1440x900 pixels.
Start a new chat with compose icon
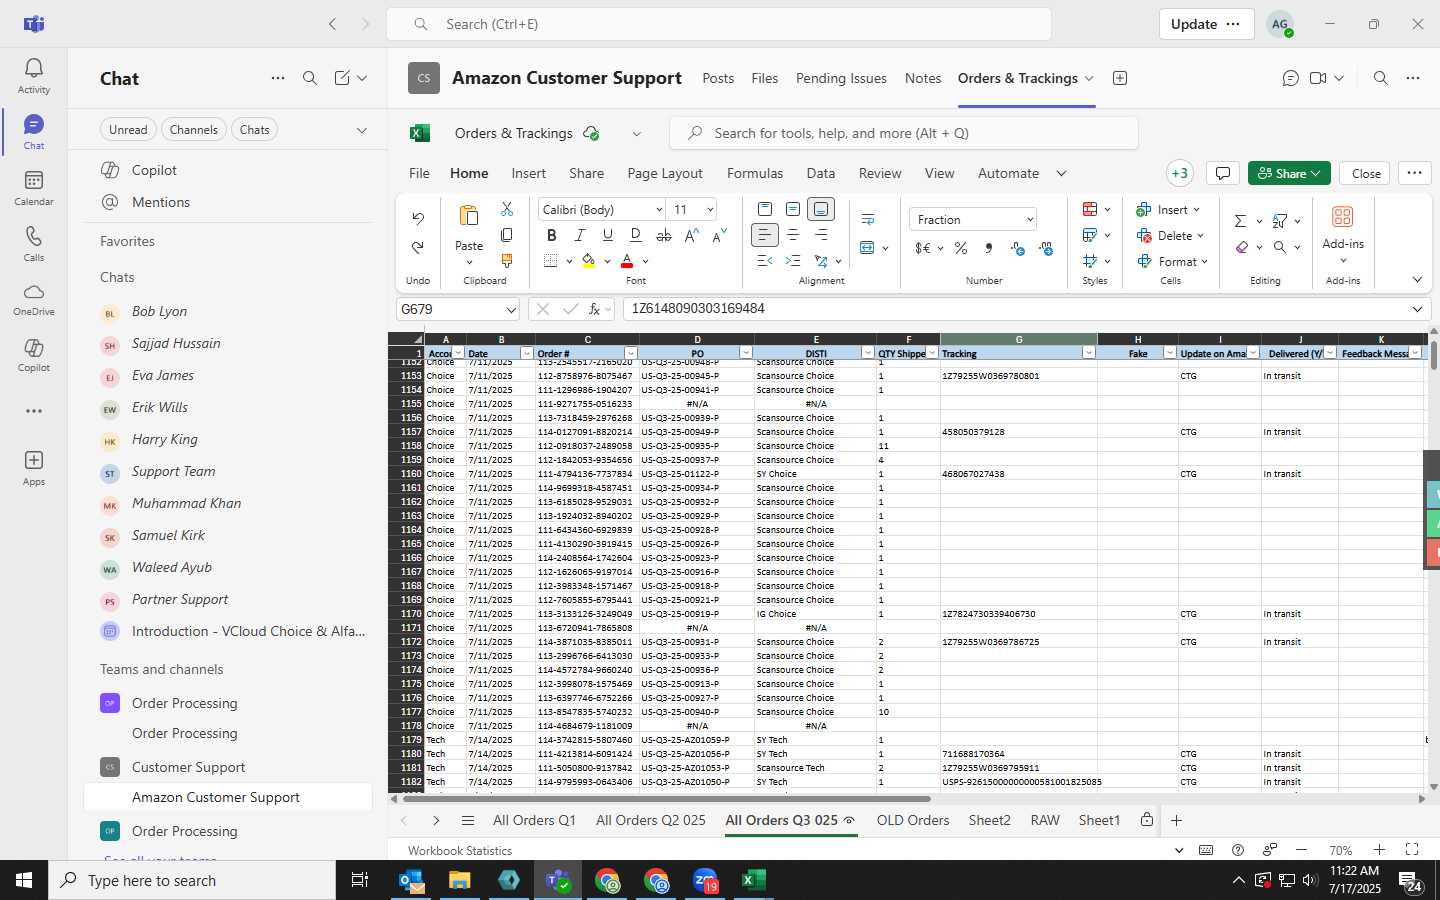click(x=342, y=78)
